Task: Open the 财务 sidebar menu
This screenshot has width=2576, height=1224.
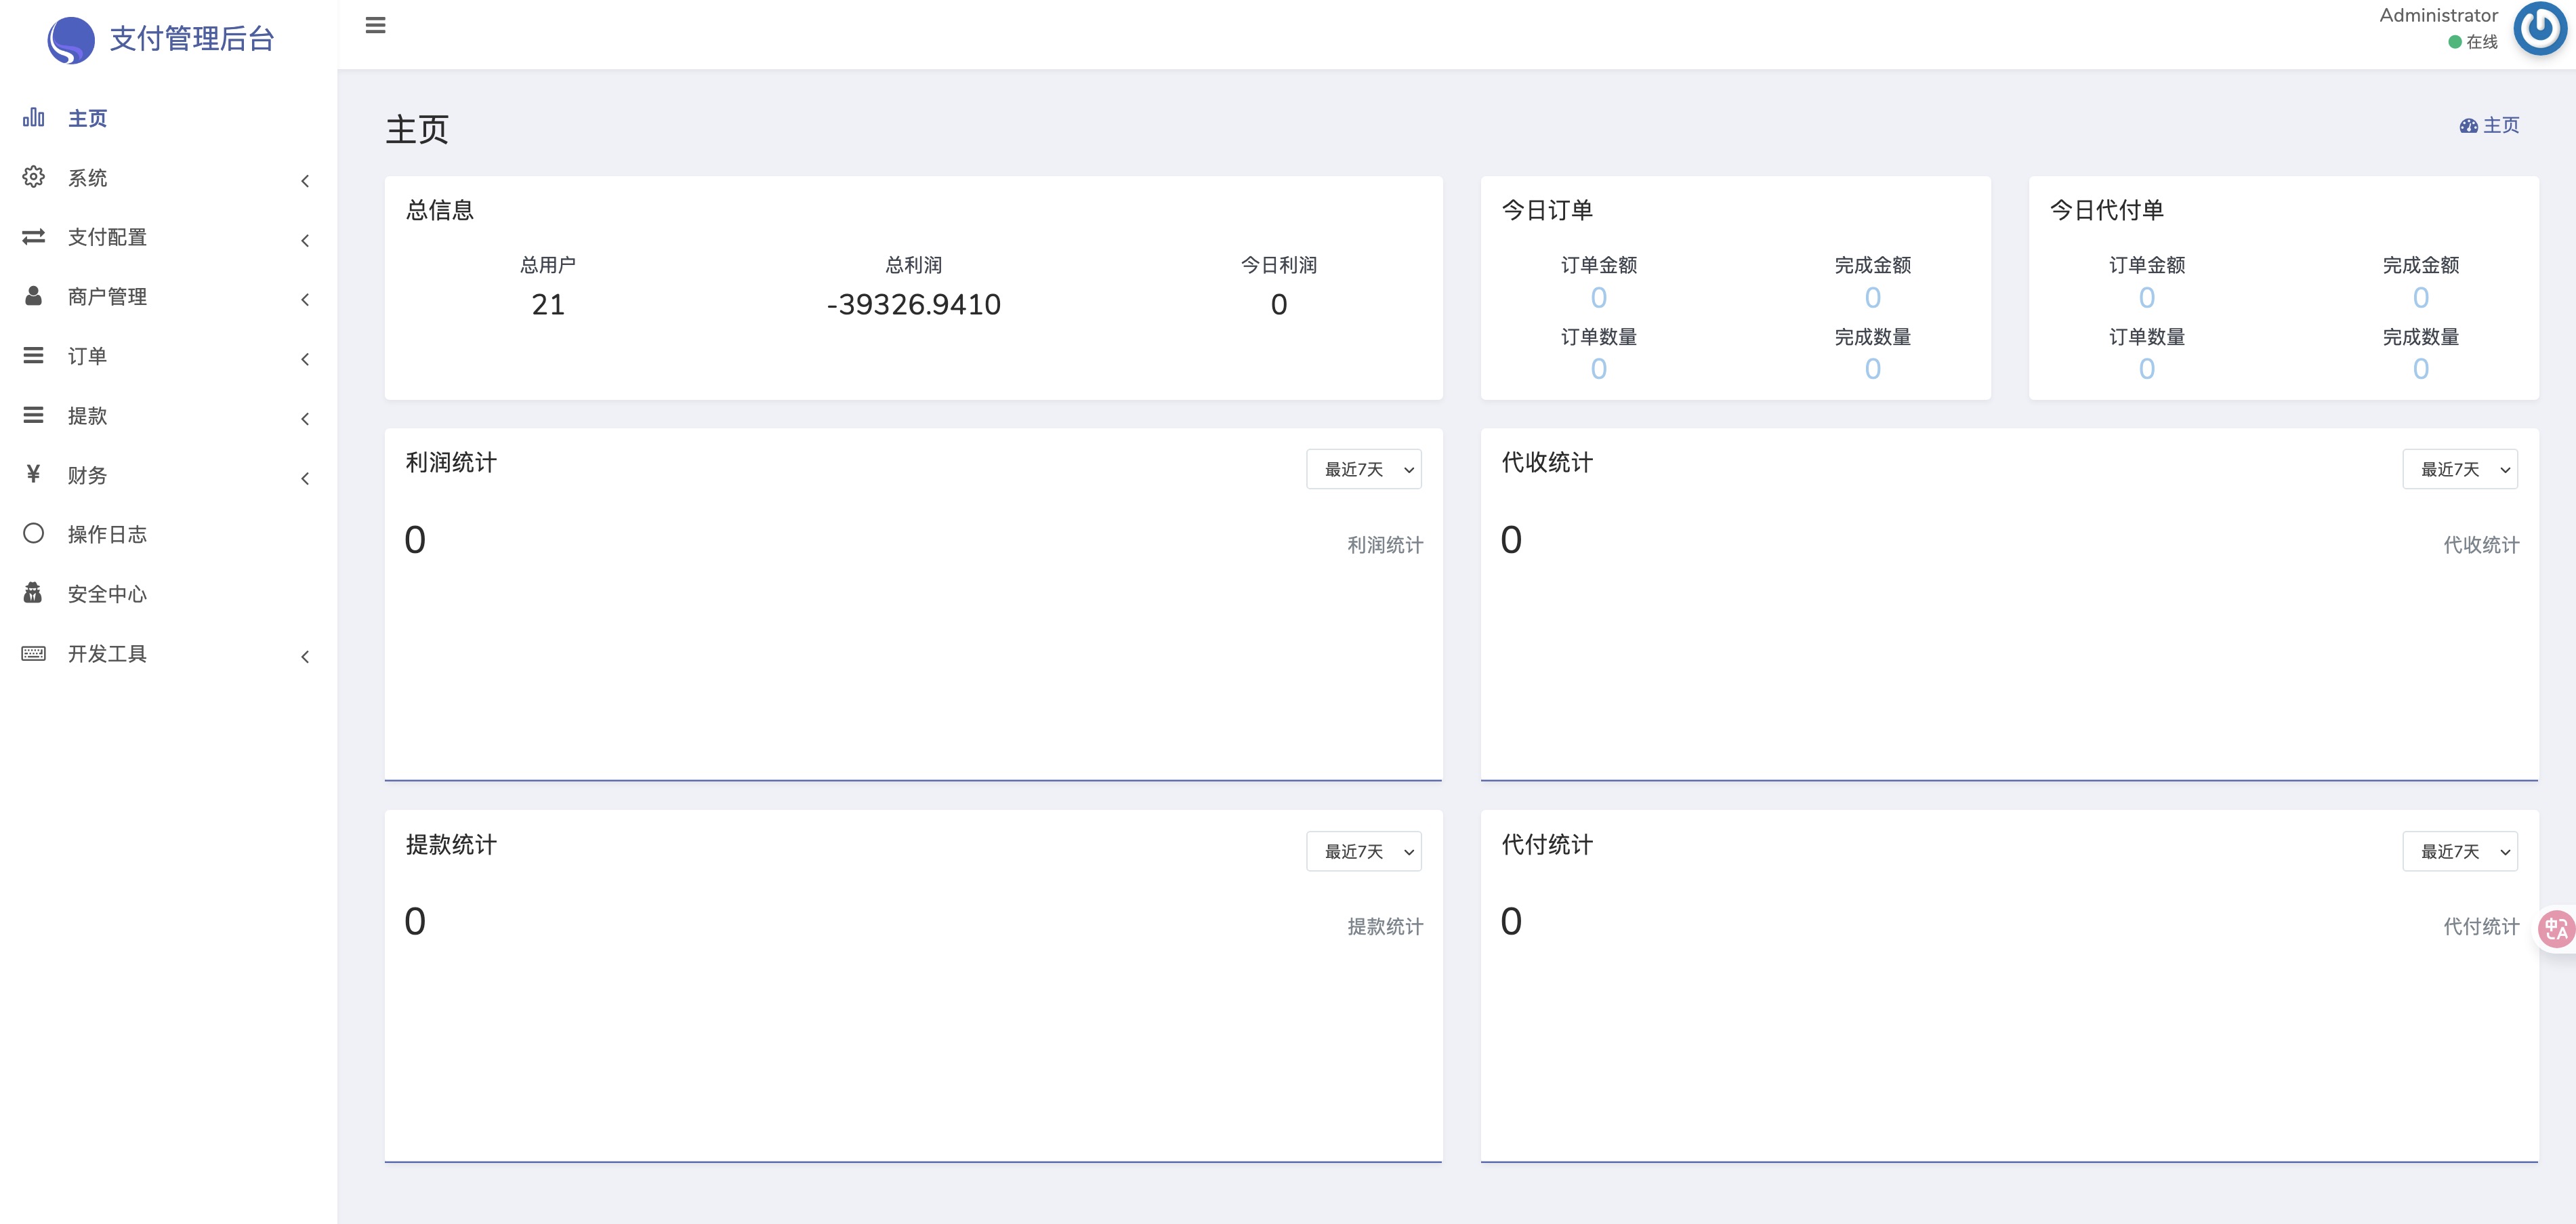Action: point(168,475)
